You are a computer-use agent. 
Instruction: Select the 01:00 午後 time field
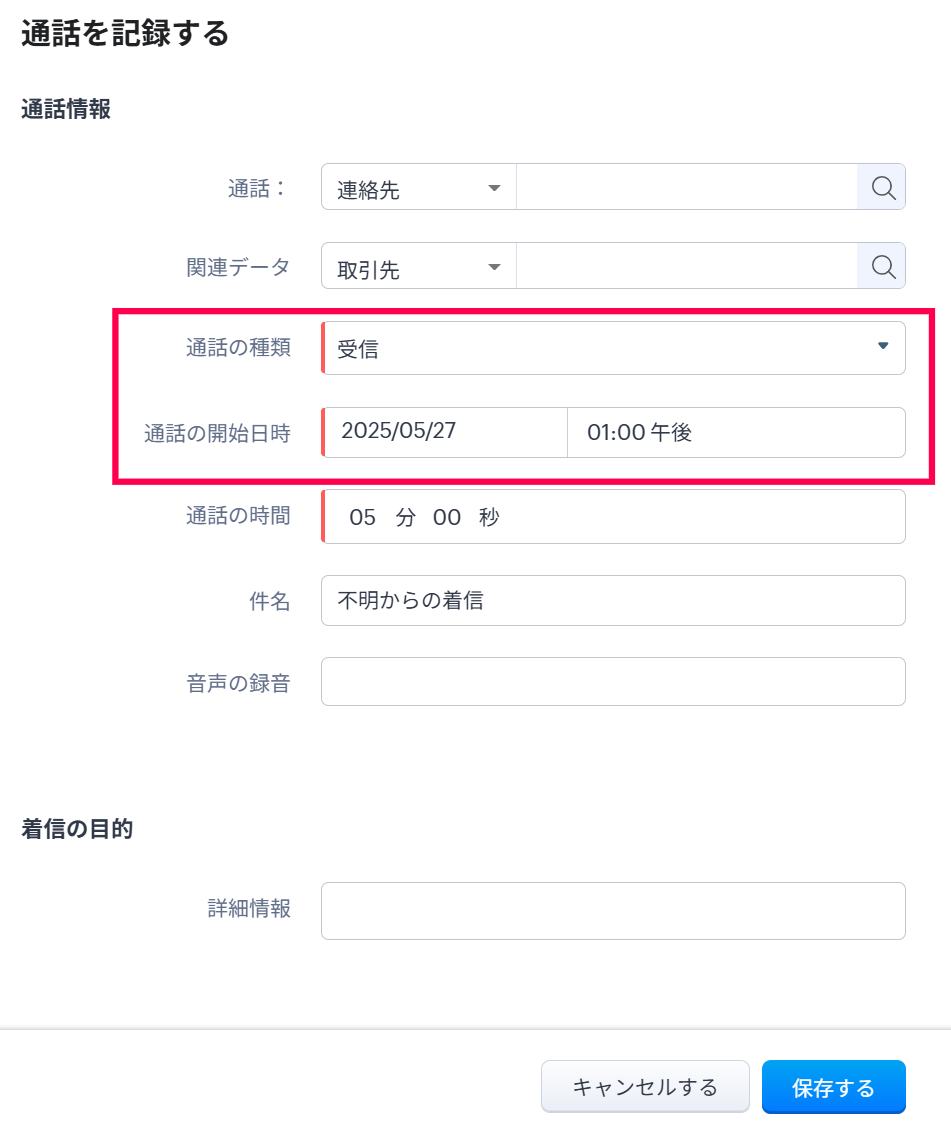[x=735, y=432]
